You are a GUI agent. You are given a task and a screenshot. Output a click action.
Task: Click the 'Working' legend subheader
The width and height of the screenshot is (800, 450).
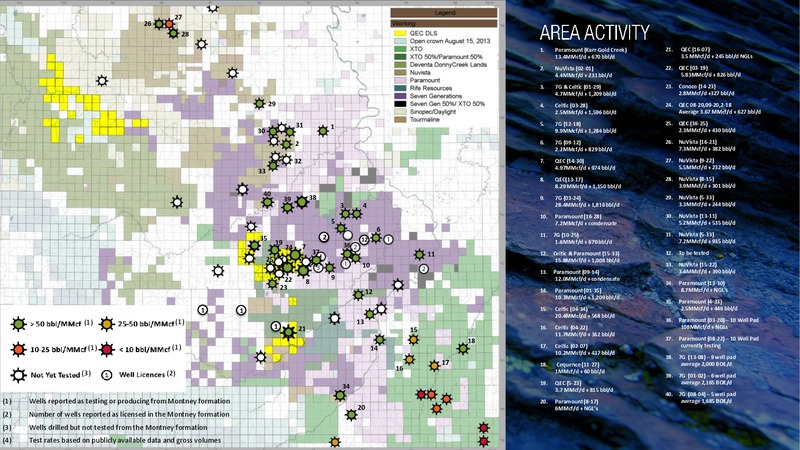click(444, 23)
